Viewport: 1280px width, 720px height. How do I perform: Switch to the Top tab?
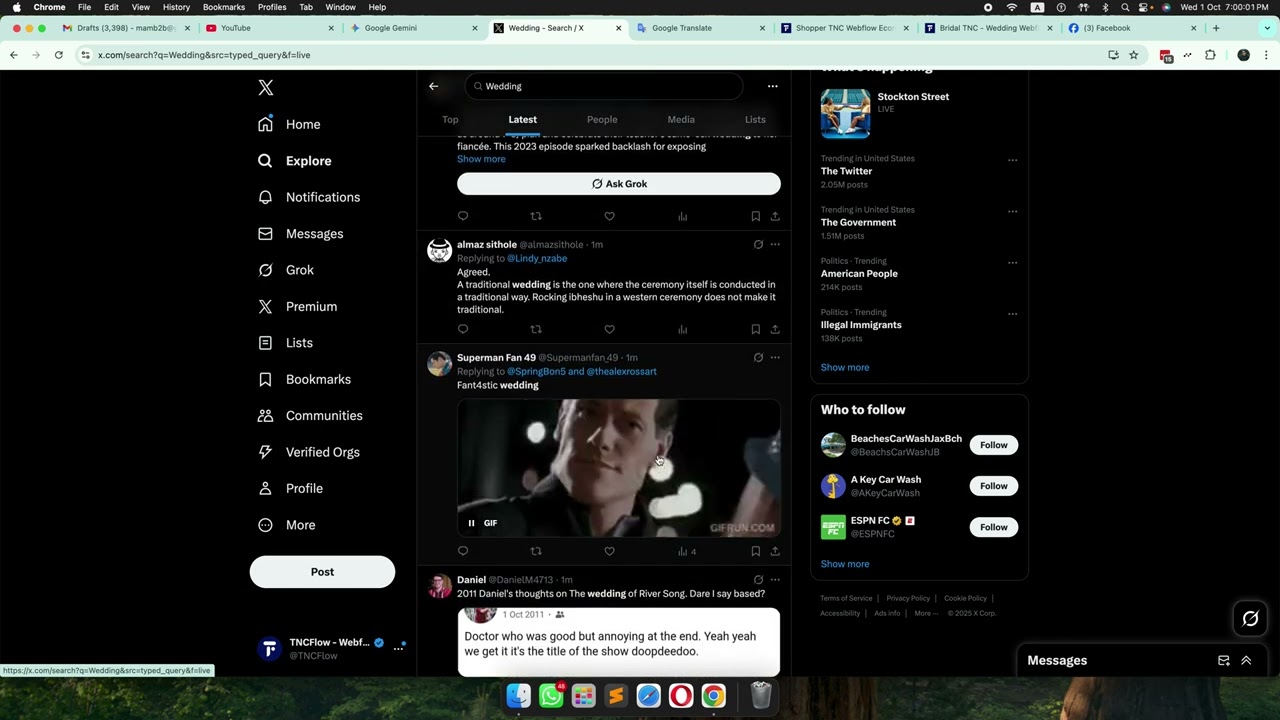450,119
